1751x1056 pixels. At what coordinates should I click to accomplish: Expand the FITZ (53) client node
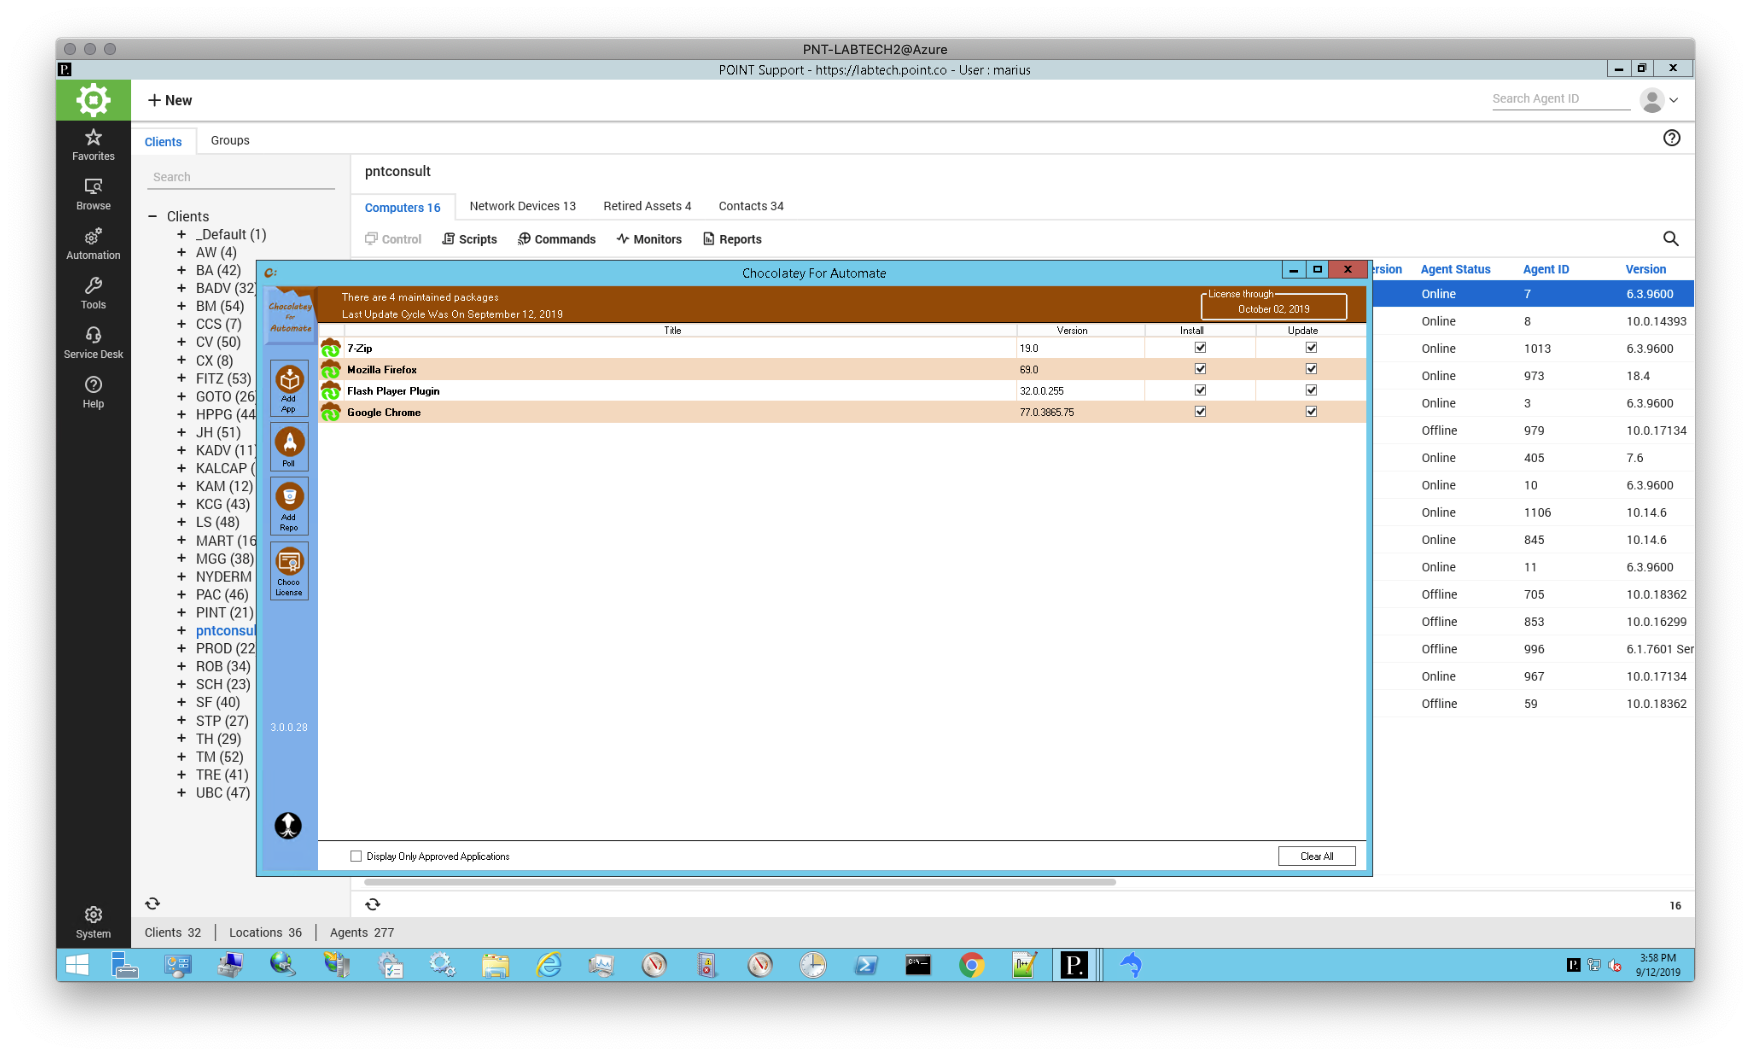pos(181,378)
